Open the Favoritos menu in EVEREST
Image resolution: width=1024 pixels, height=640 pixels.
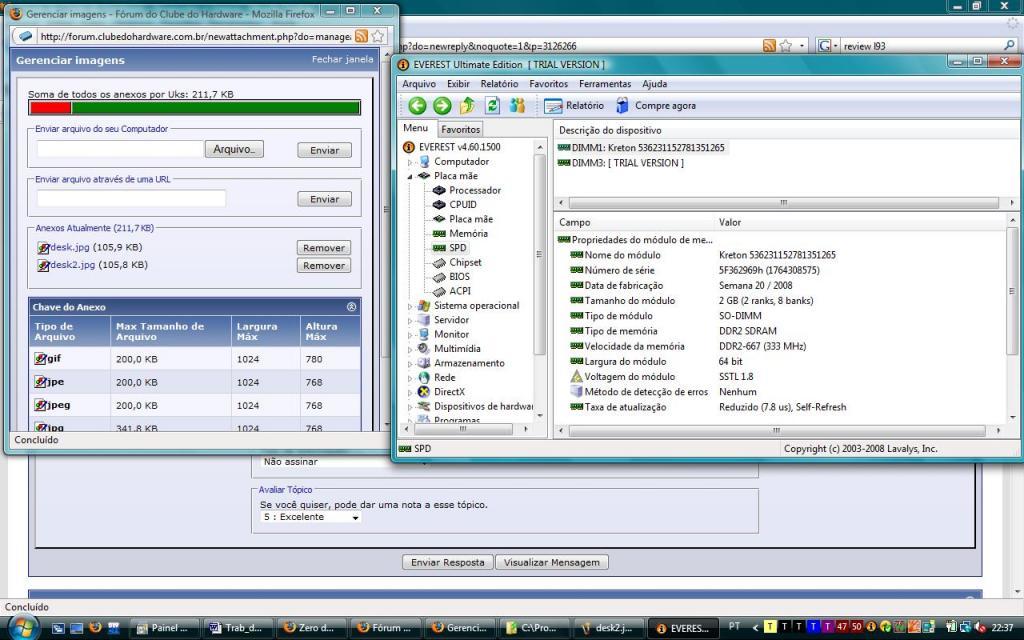click(x=549, y=84)
